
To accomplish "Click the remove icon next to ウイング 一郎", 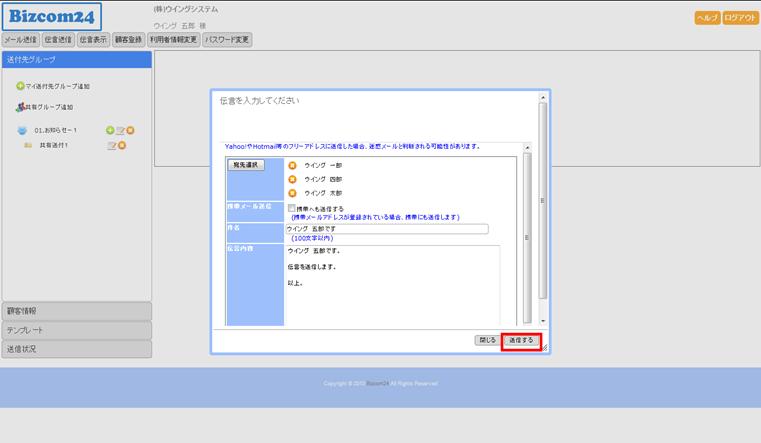I will point(292,165).
